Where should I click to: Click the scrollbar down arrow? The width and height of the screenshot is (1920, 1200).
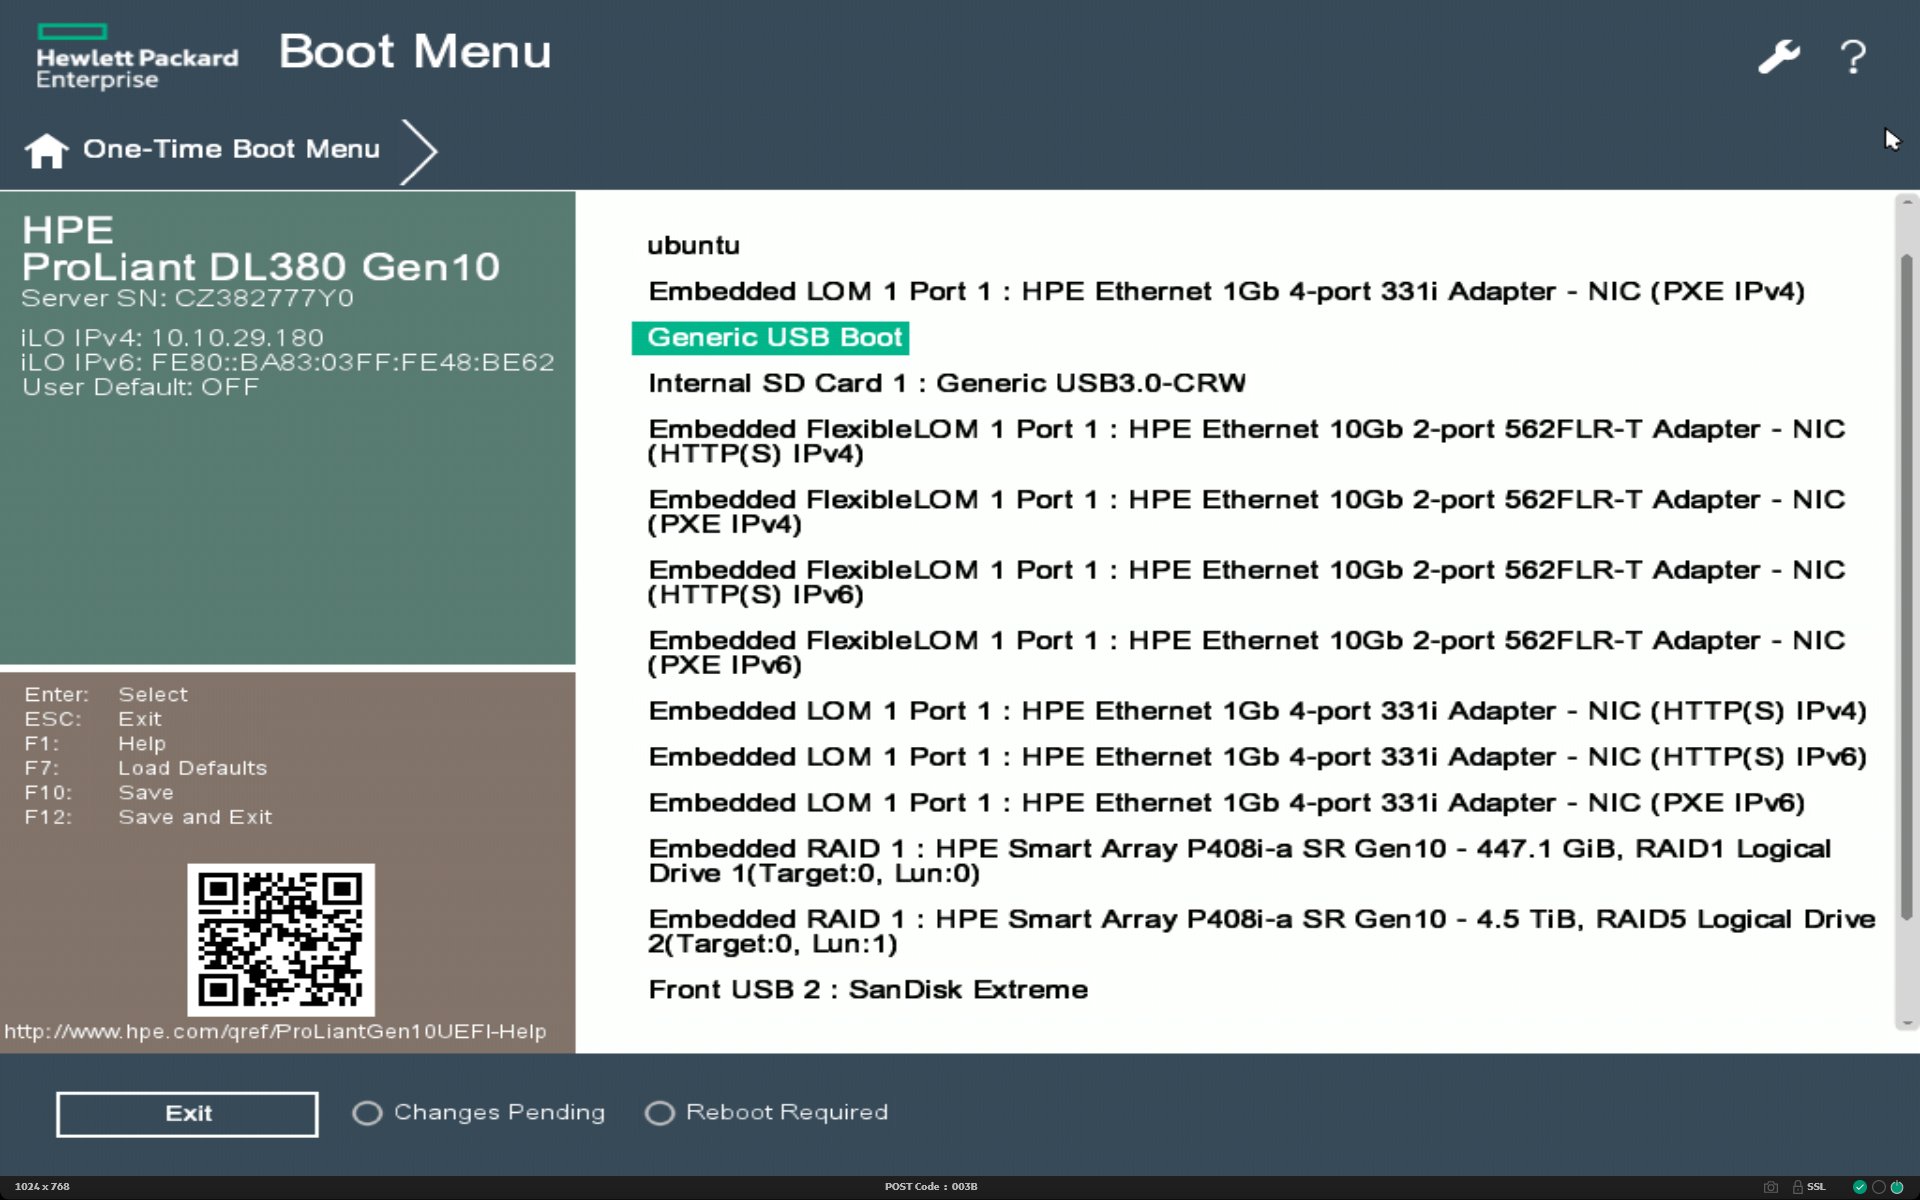1906,1023
